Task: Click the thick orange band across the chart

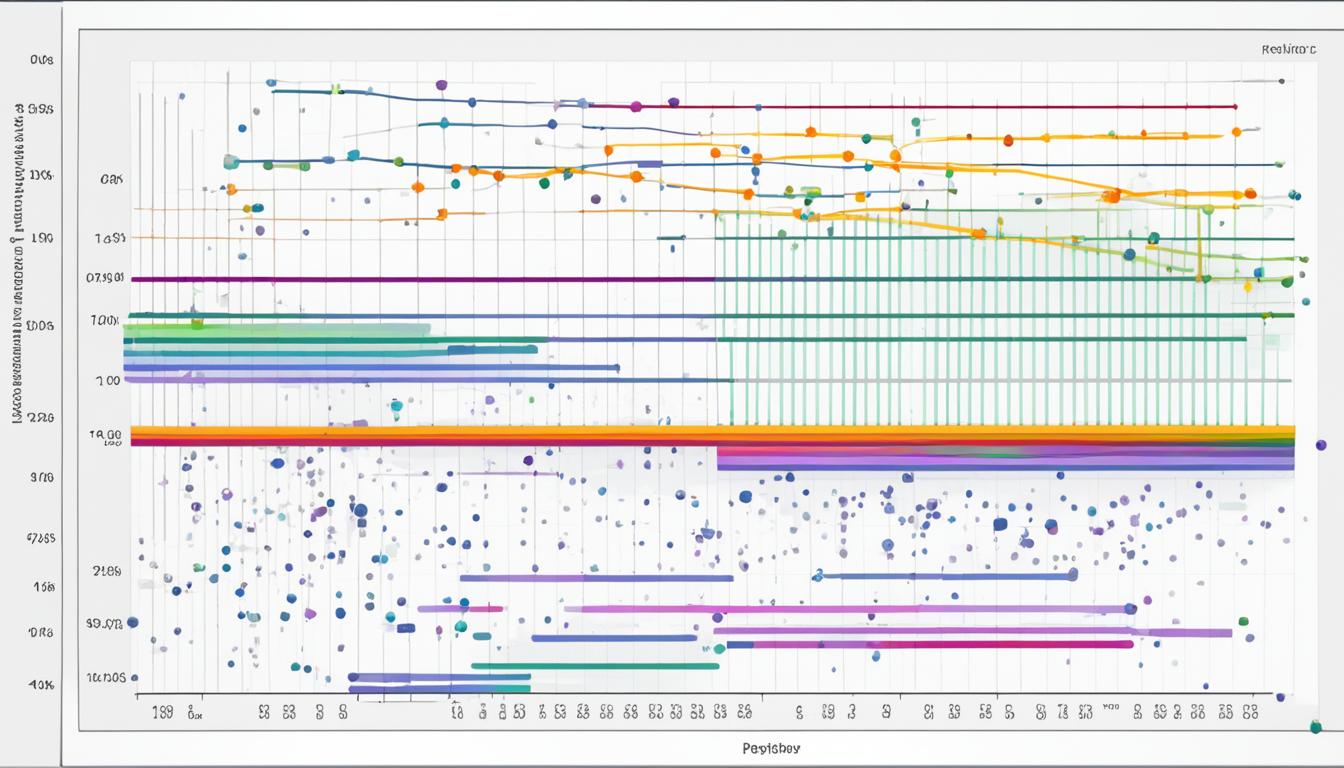Action: coord(712,433)
